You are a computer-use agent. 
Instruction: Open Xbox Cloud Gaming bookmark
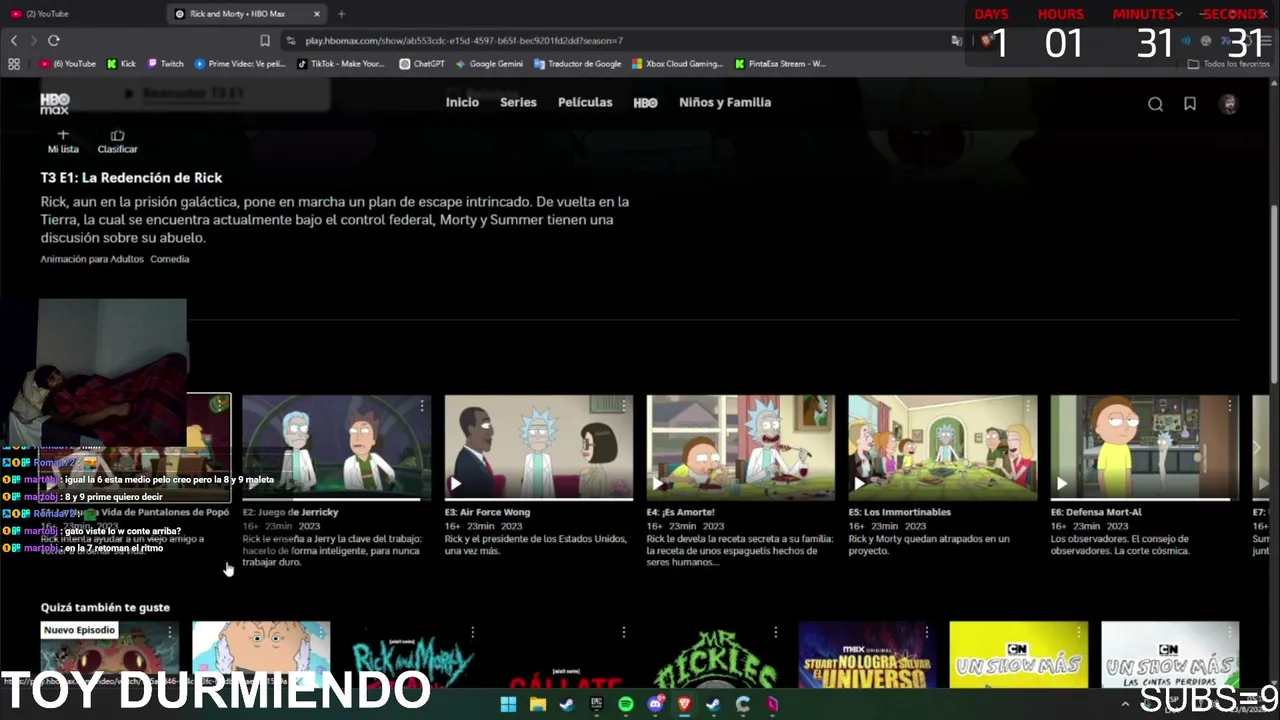click(677, 64)
